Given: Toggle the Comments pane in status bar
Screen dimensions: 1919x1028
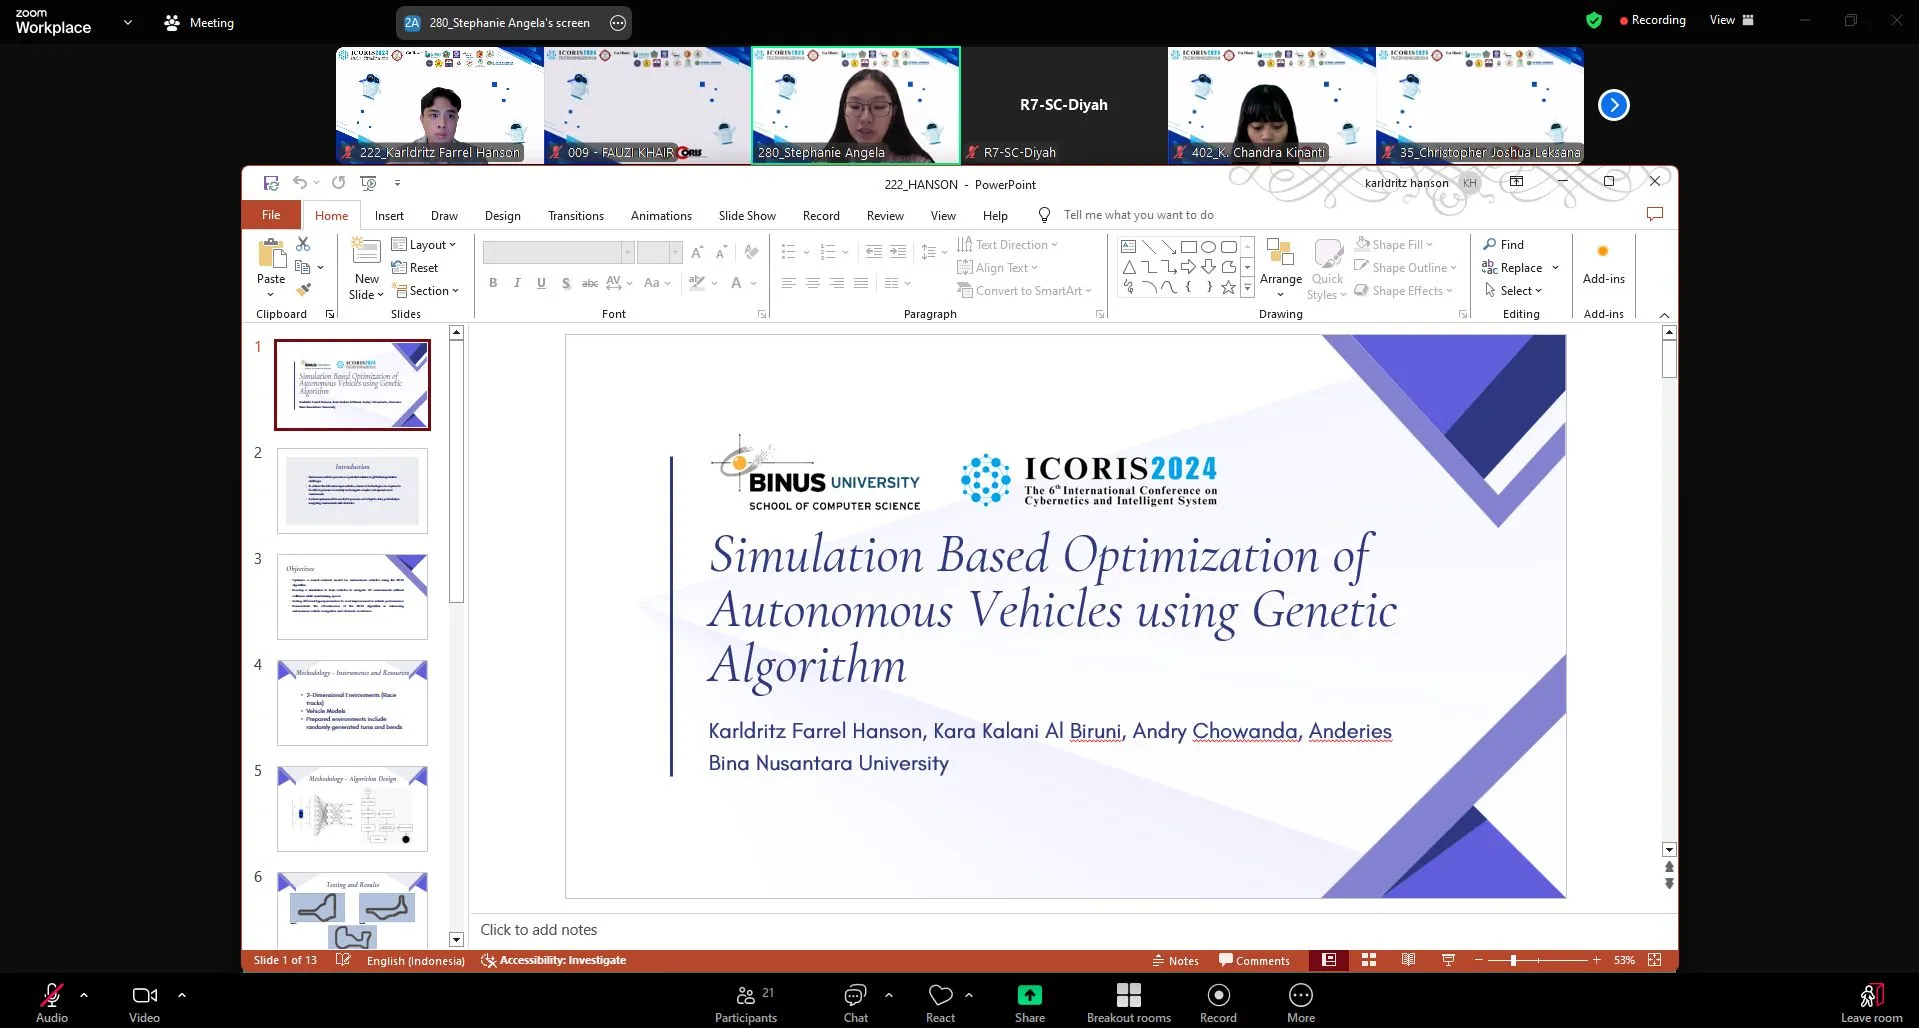Looking at the screenshot, I should (x=1254, y=961).
